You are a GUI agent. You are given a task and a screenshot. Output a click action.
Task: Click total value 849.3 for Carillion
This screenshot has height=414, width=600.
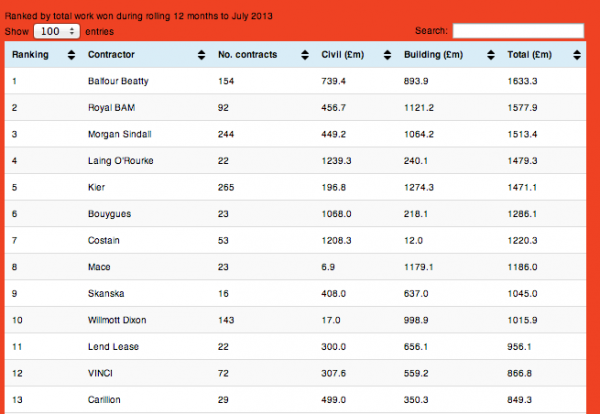click(519, 399)
